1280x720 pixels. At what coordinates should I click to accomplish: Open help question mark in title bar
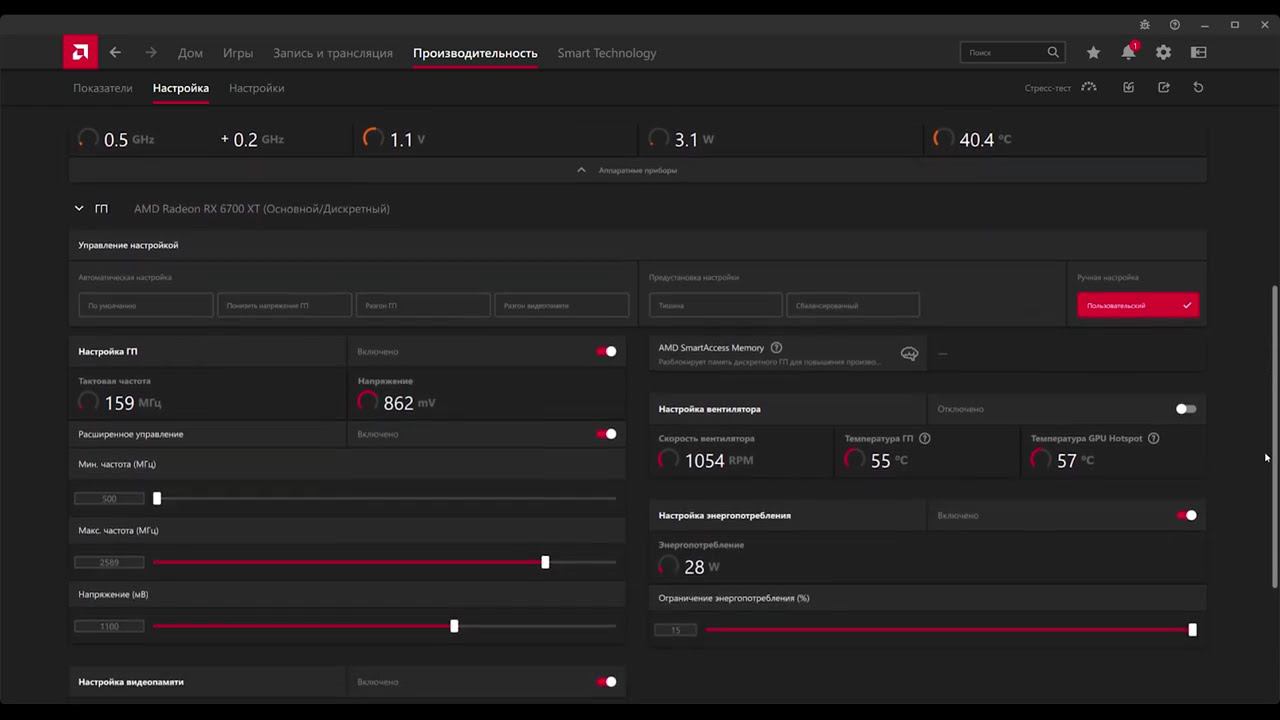pyautogui.click(x=1175, y=25)
